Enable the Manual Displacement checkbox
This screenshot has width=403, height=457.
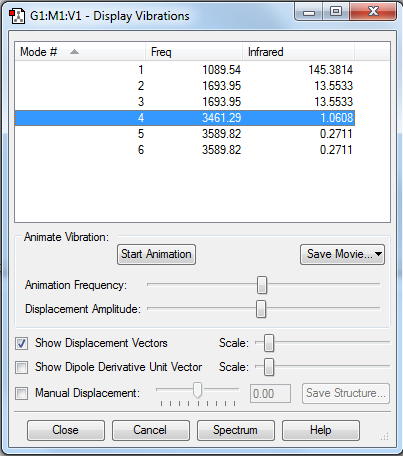click(x=22, y=393)
